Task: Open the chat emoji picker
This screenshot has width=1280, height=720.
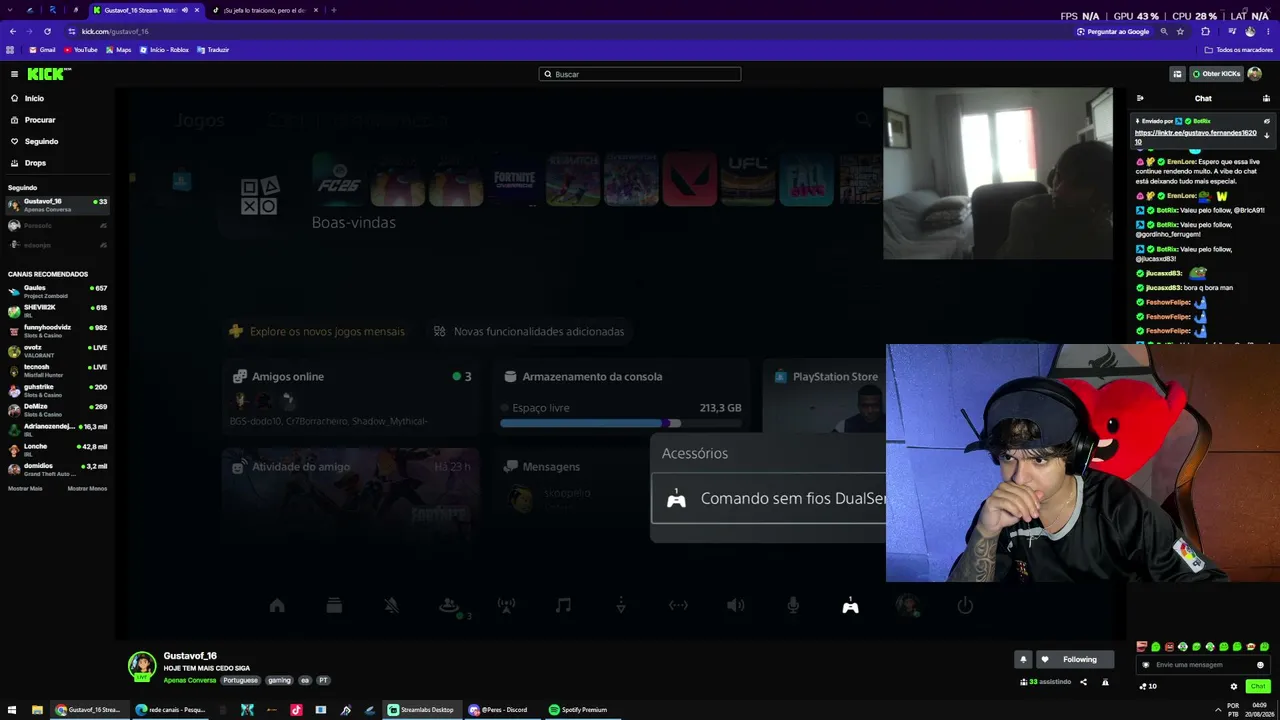Action: [1260, 665]
